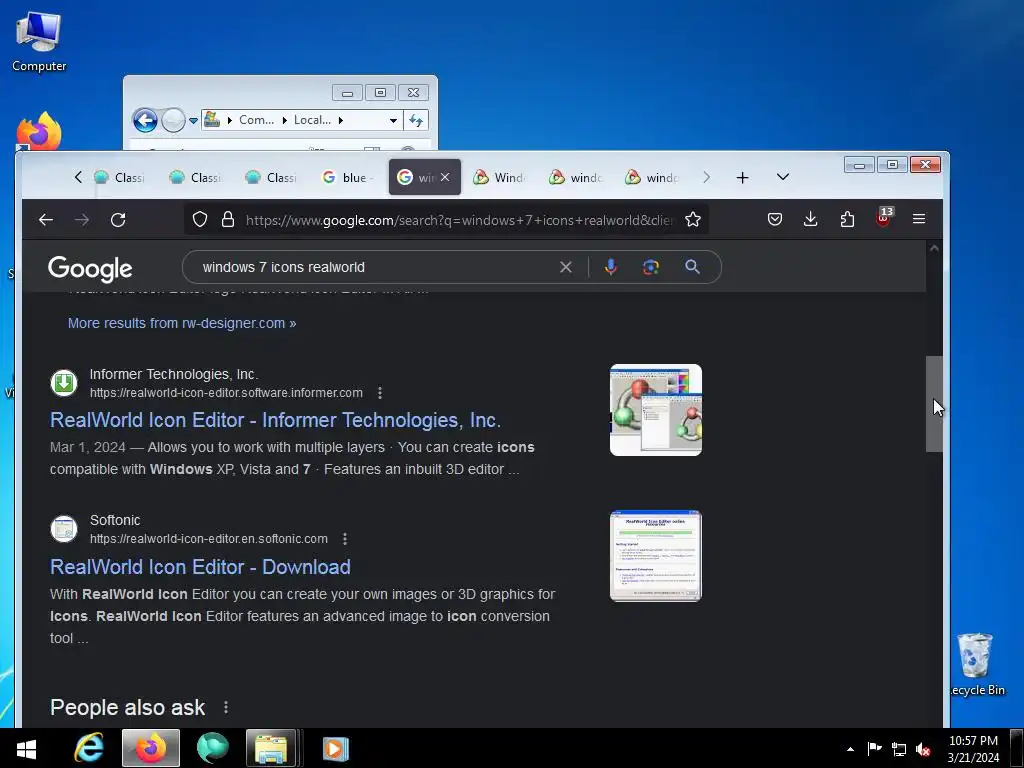
Task: Open Explorer recent pages dropdown arrow
Action: tap(193, 121)
